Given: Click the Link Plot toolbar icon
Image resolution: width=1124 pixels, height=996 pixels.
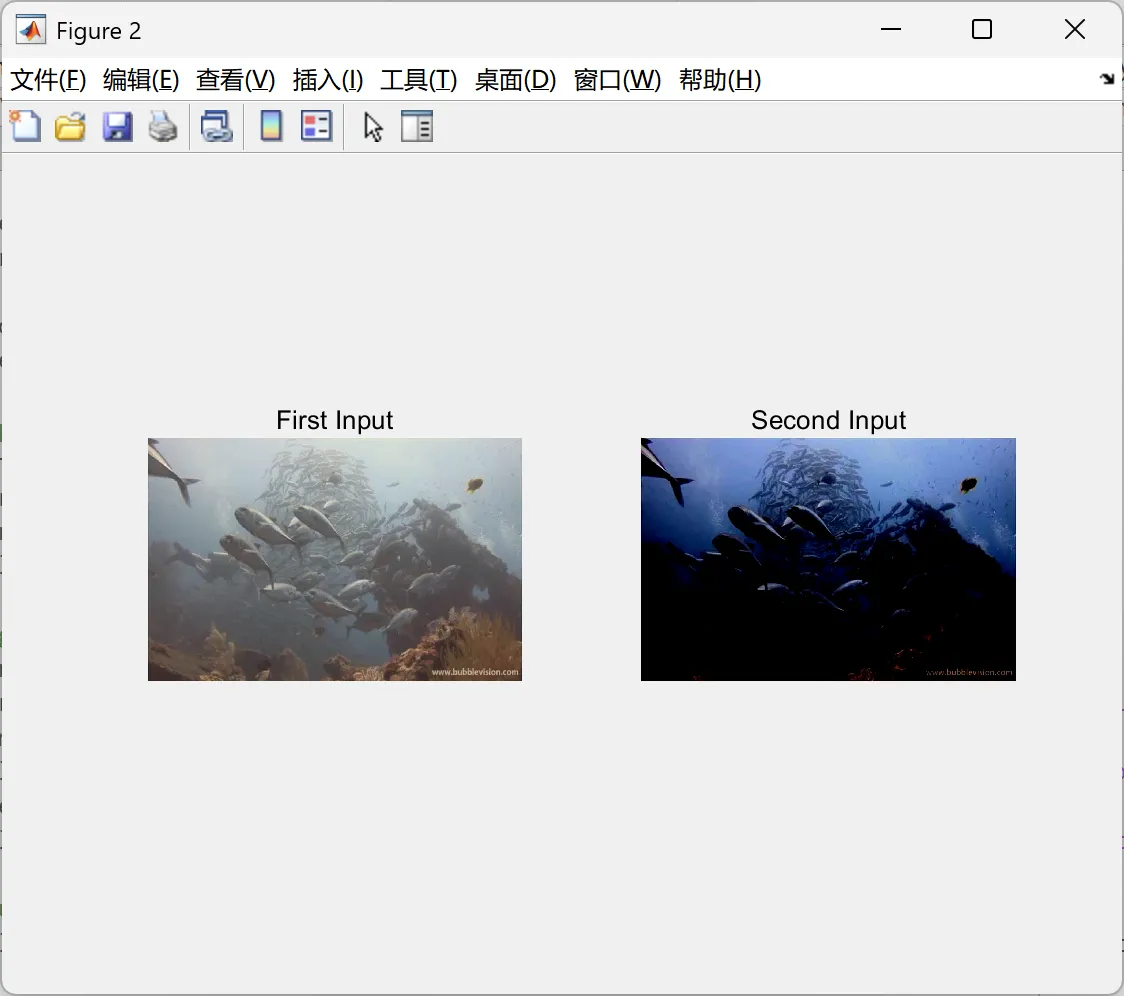Looking at the screenshot, I should coord(216,127).
